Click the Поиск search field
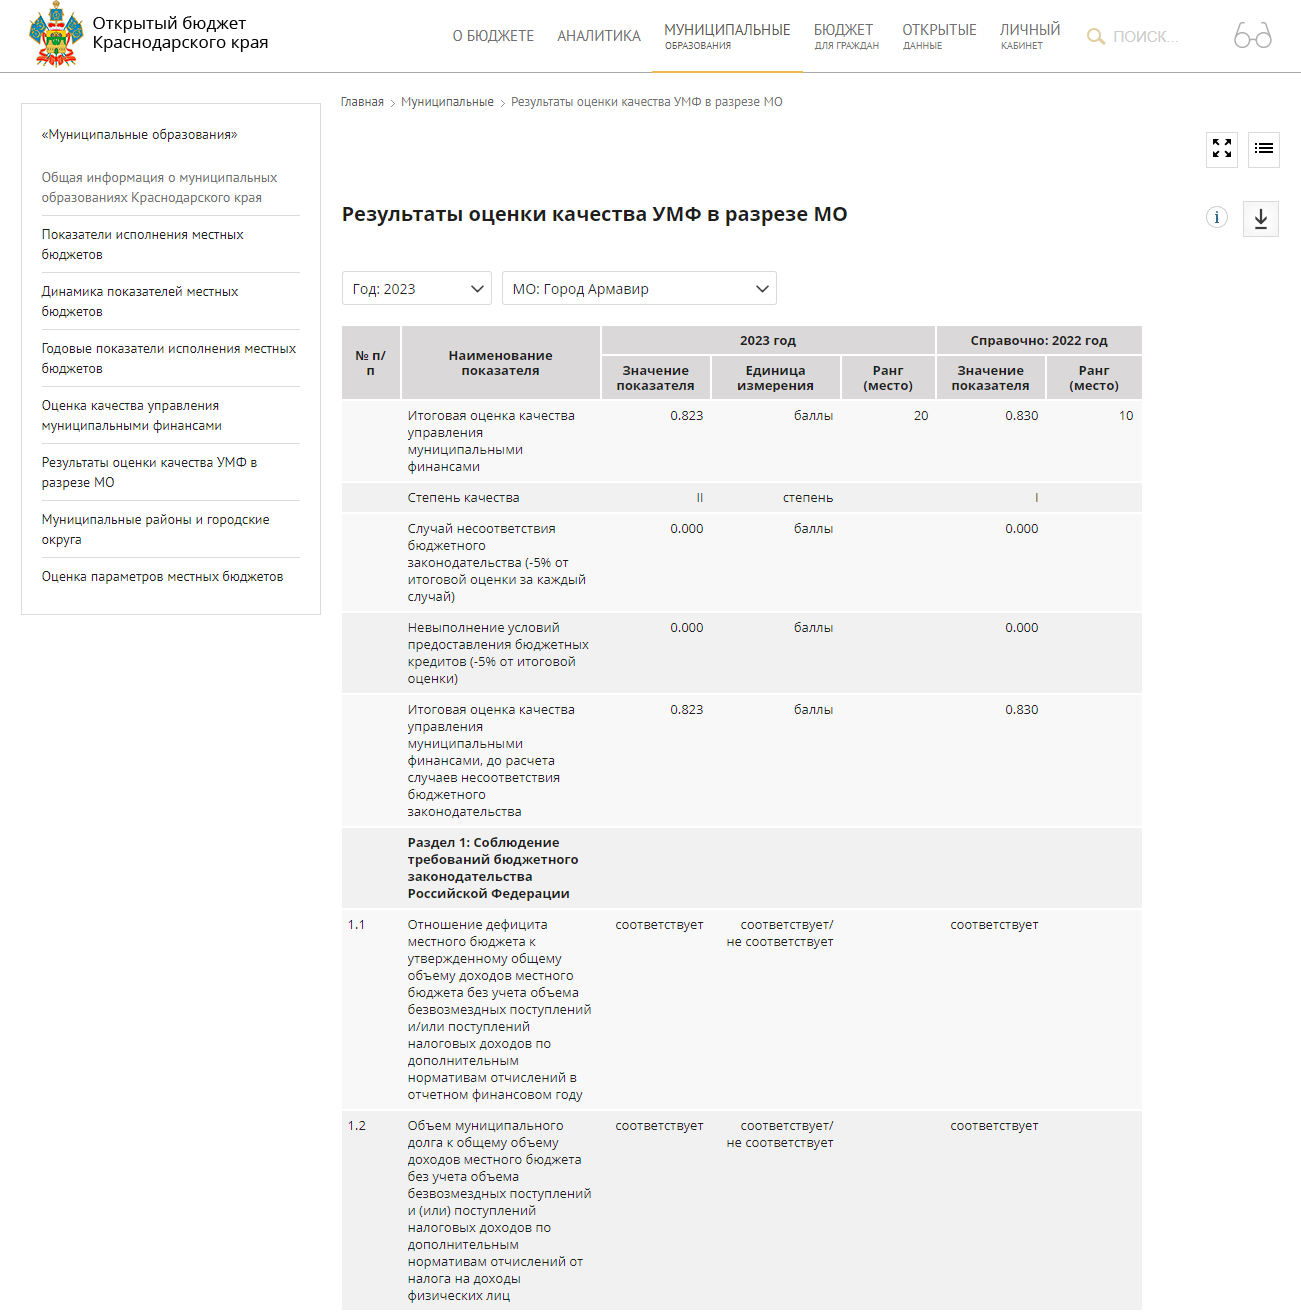The width and height of the screenshot is (1301, 1312). 1146,37
